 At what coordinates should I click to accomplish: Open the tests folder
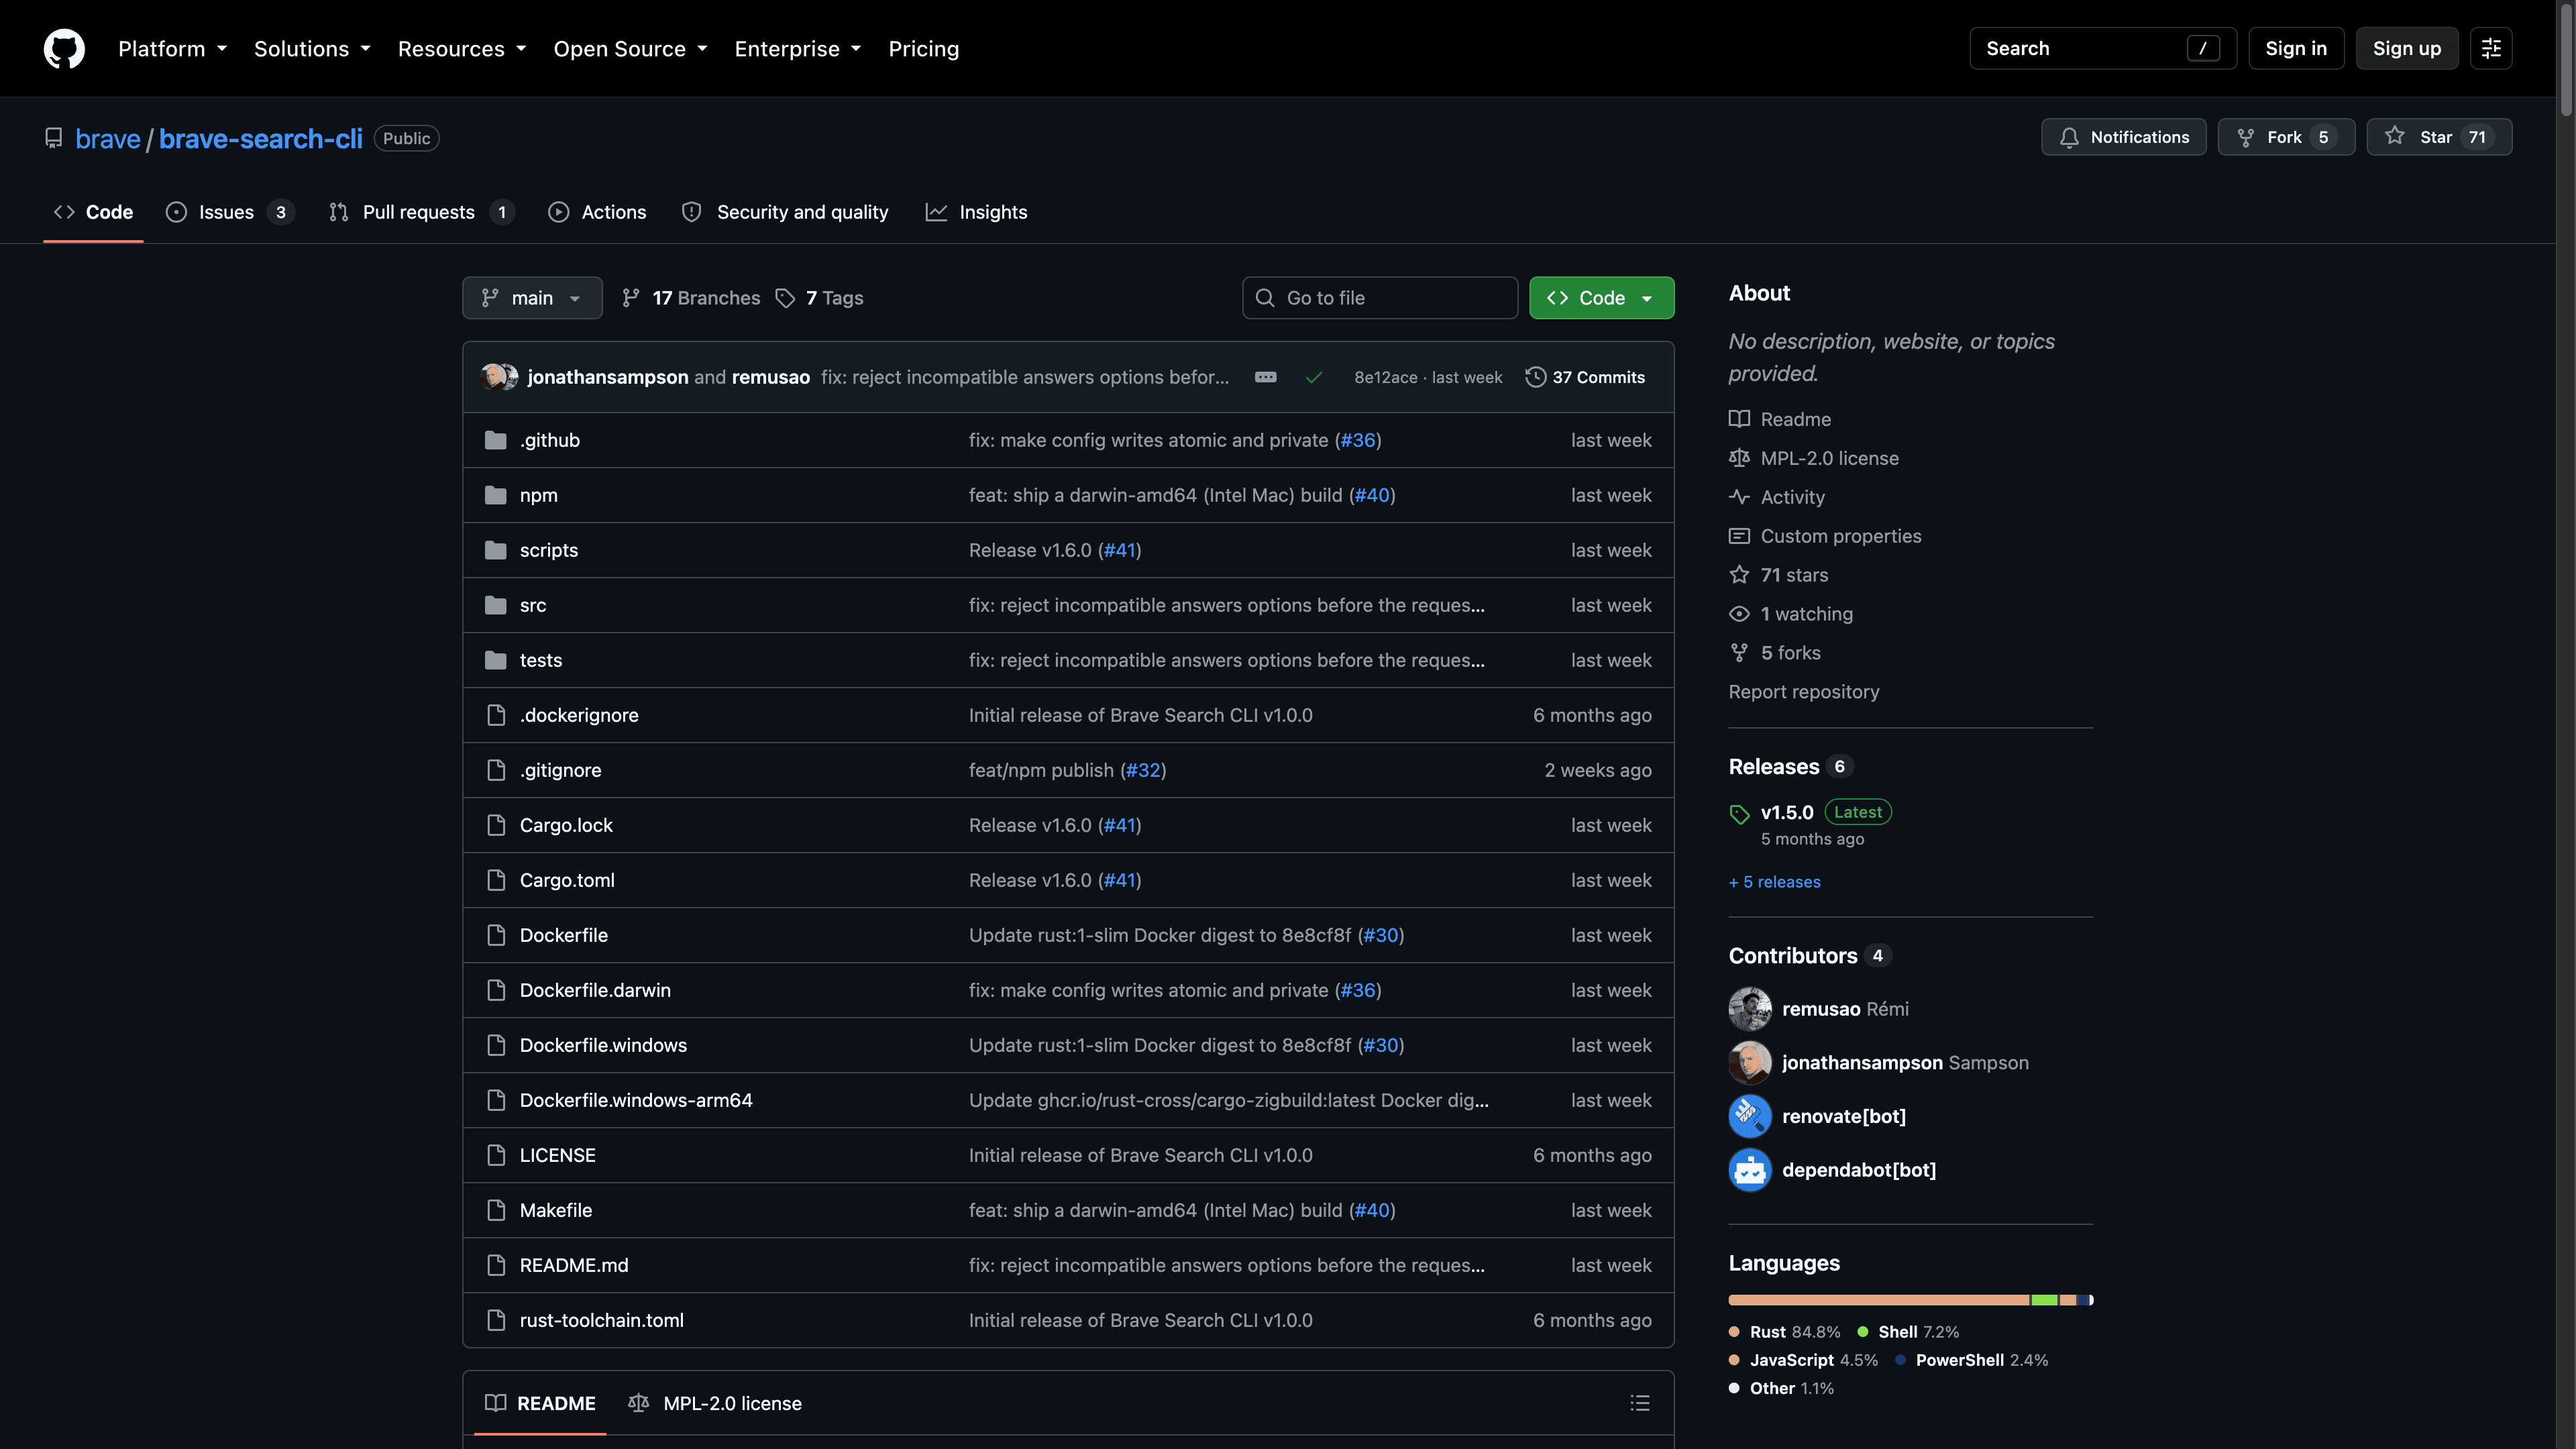(541, 660)
